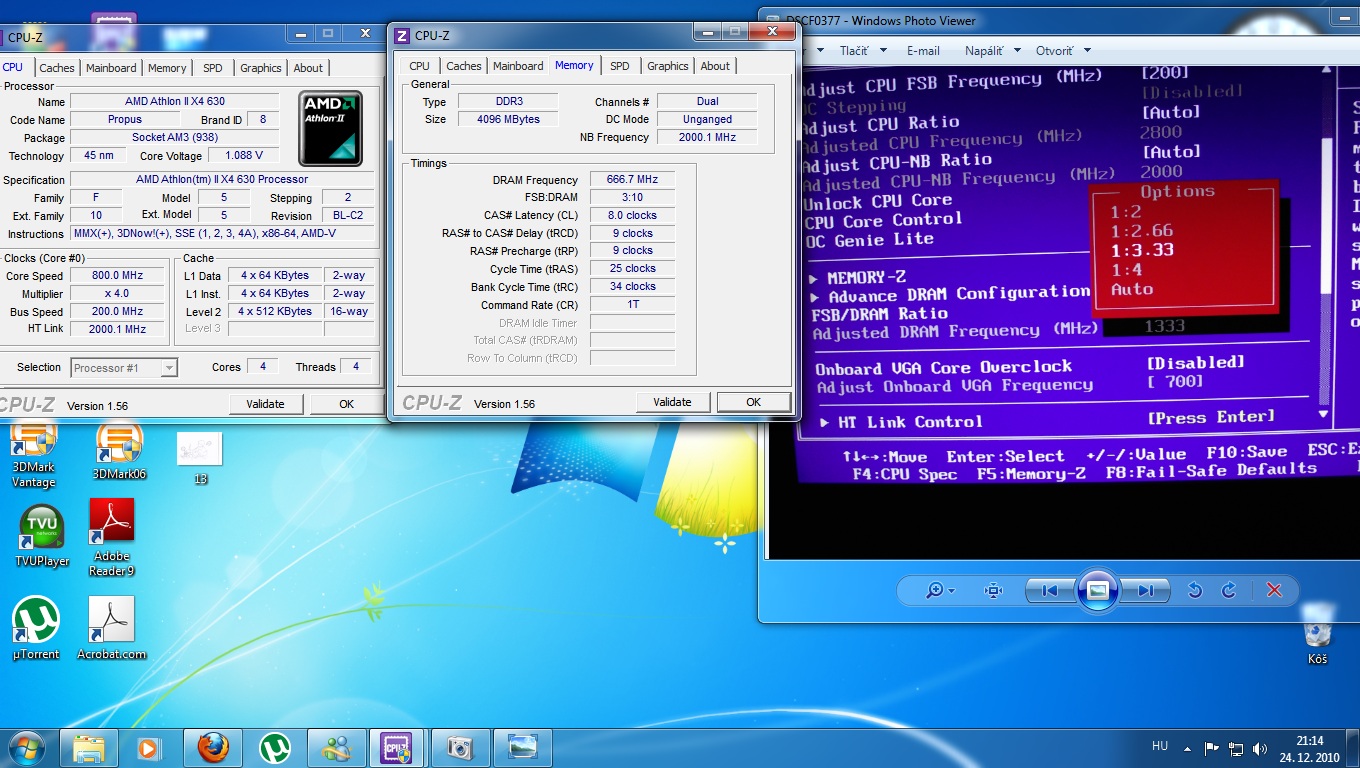
Task: Click the Windows Start orb
Action: [26, 748]
